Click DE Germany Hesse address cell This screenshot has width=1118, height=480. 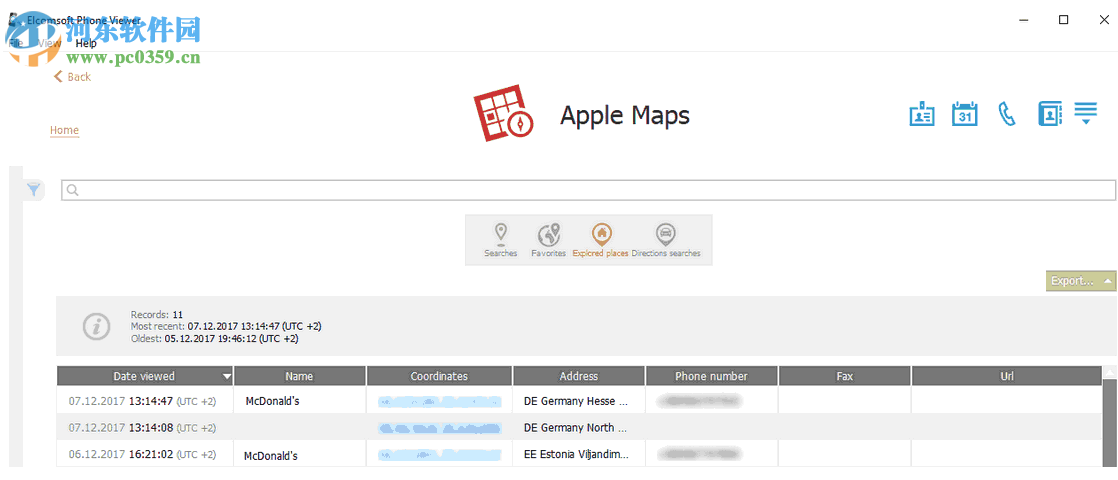pos(575,402)
